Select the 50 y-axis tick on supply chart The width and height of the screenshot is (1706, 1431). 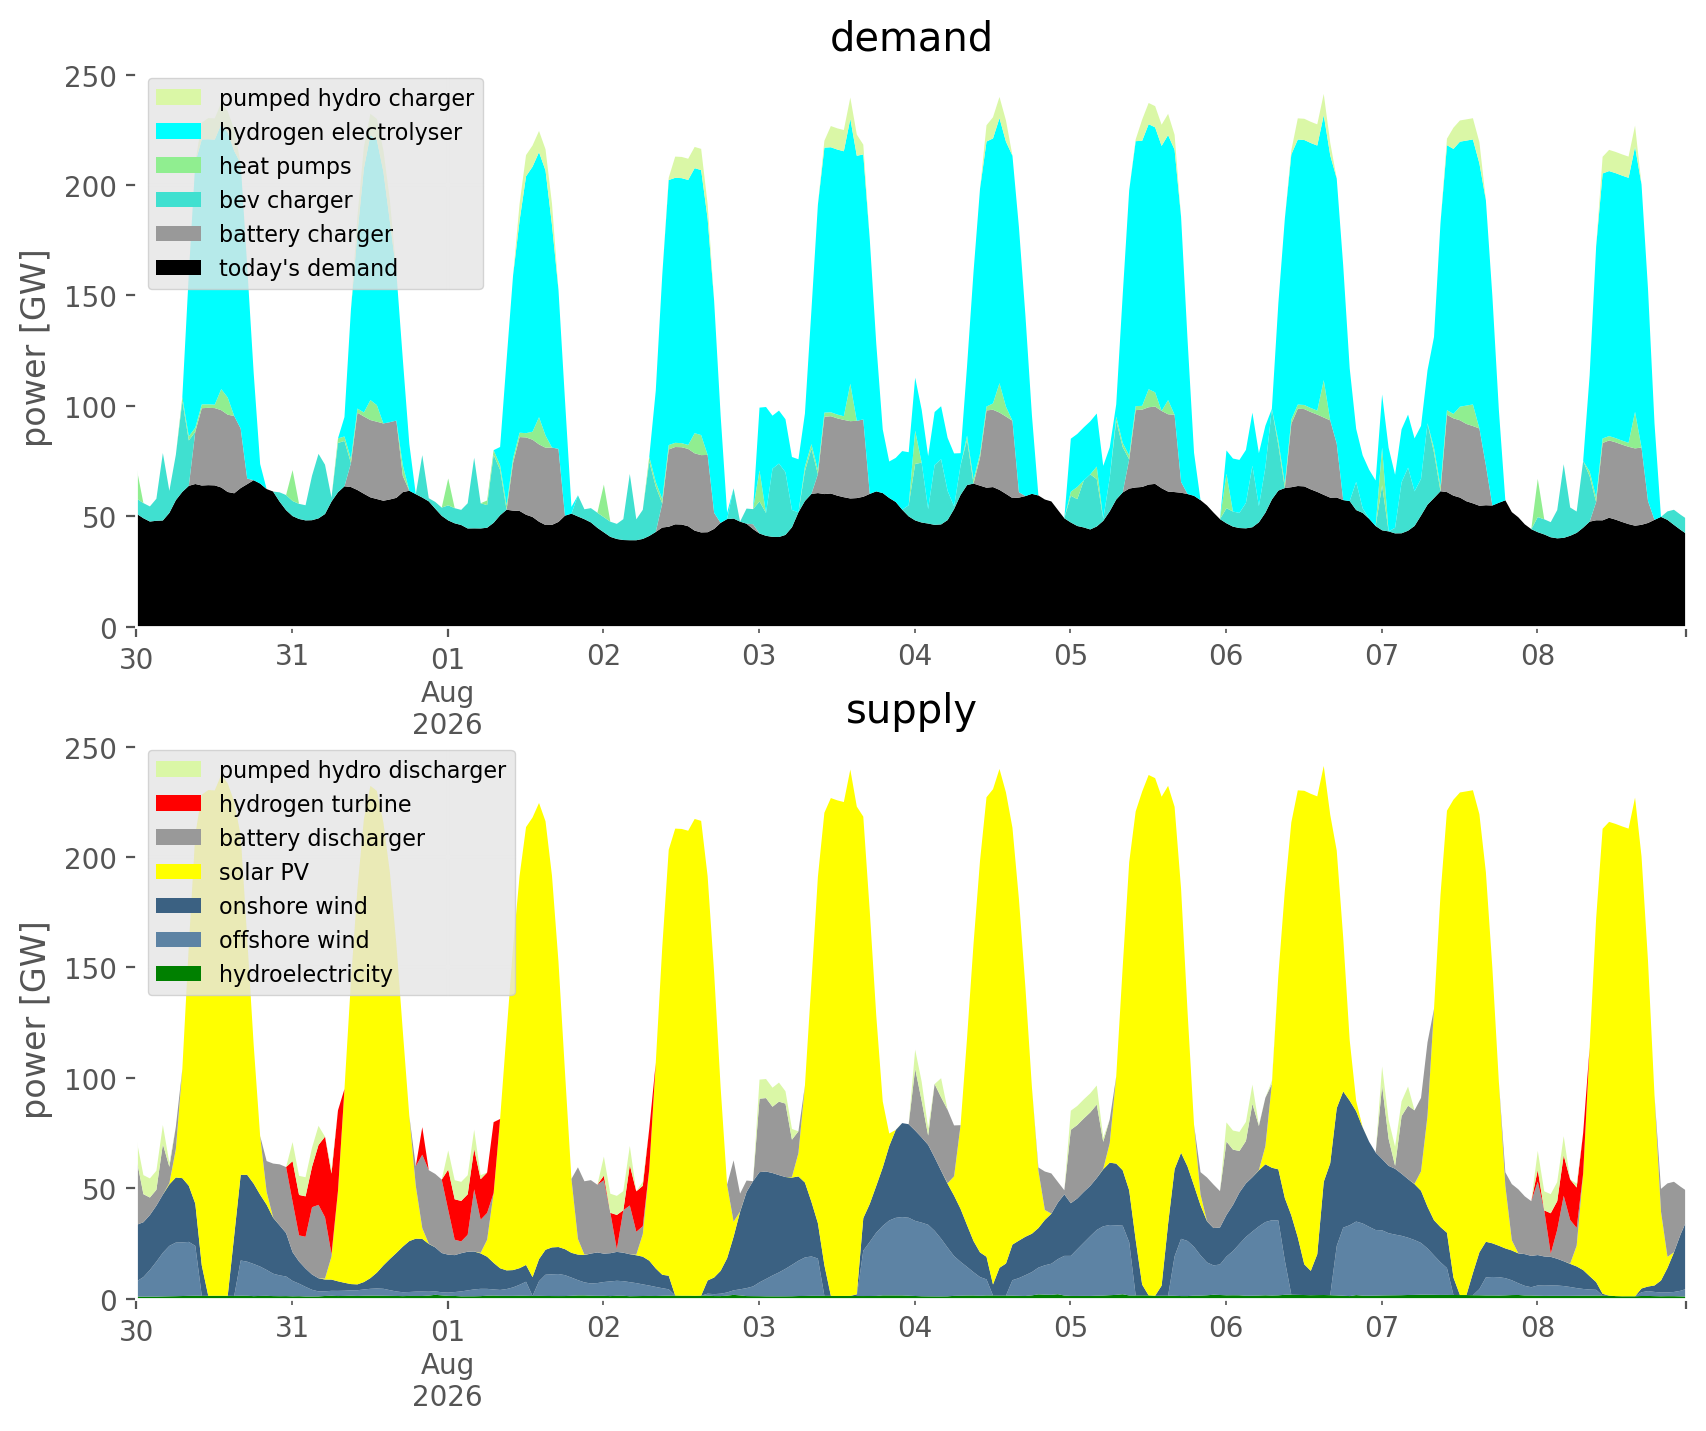(x=101, y=1189)
